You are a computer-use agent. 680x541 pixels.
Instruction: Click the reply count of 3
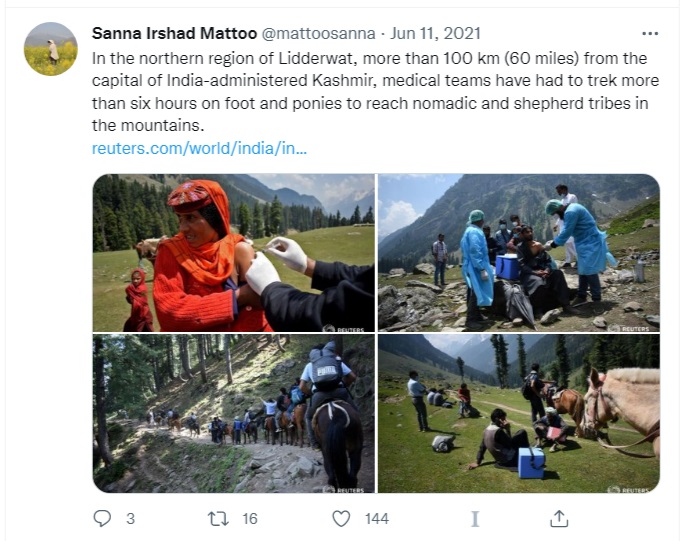click(x=130, y=518)
